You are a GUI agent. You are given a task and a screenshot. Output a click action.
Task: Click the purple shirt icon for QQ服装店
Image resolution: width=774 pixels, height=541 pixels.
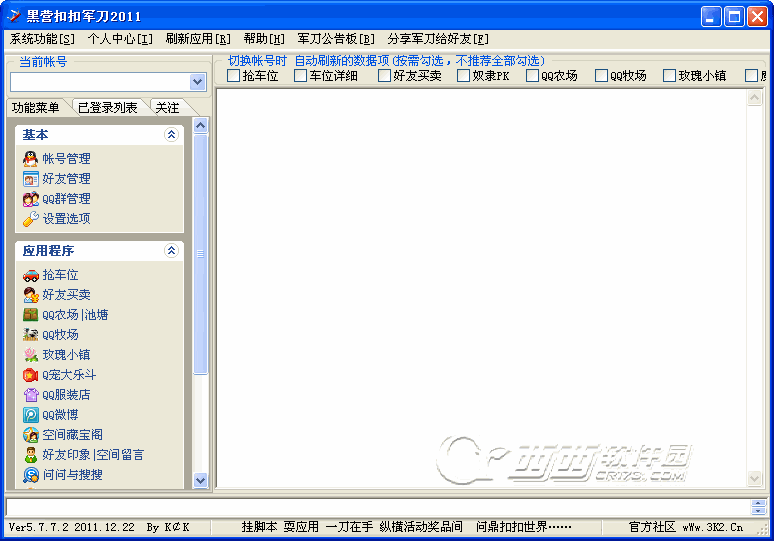(x=31, y=394)
